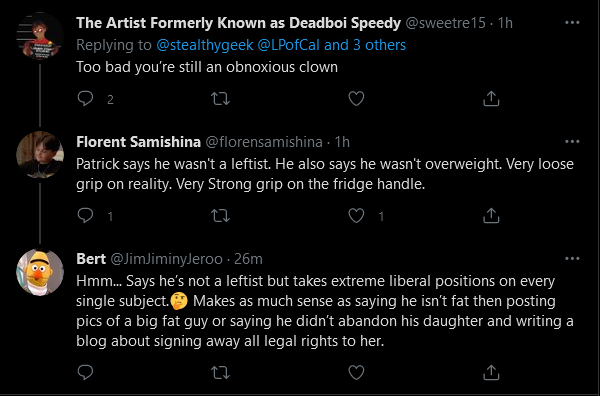The height and width of the screenshot is (396, 600).
Task: Open the @stealthygeek profile link
Action: pyautogui.click(x=205, y=45)
